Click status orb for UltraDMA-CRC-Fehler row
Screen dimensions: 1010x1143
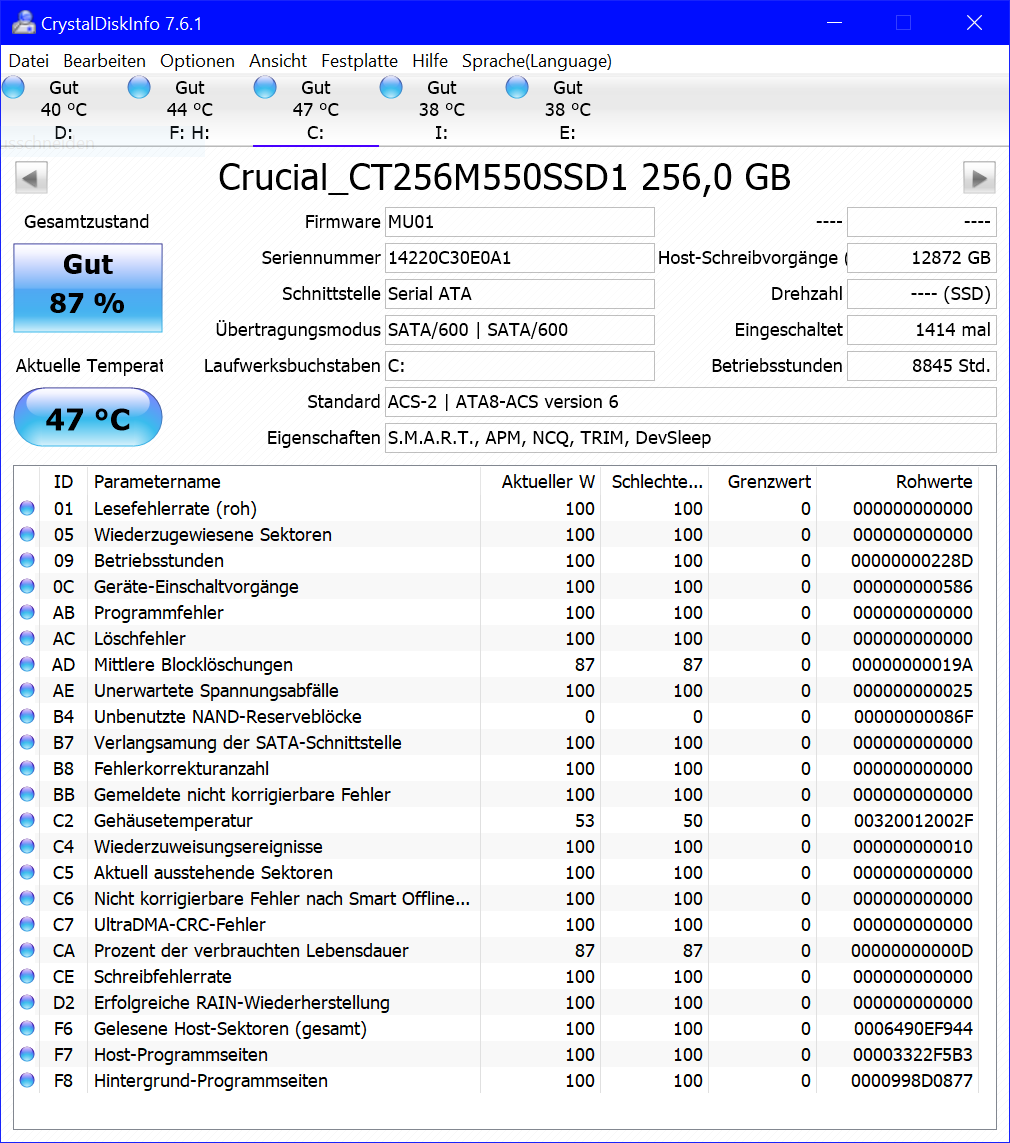[27, 924]
